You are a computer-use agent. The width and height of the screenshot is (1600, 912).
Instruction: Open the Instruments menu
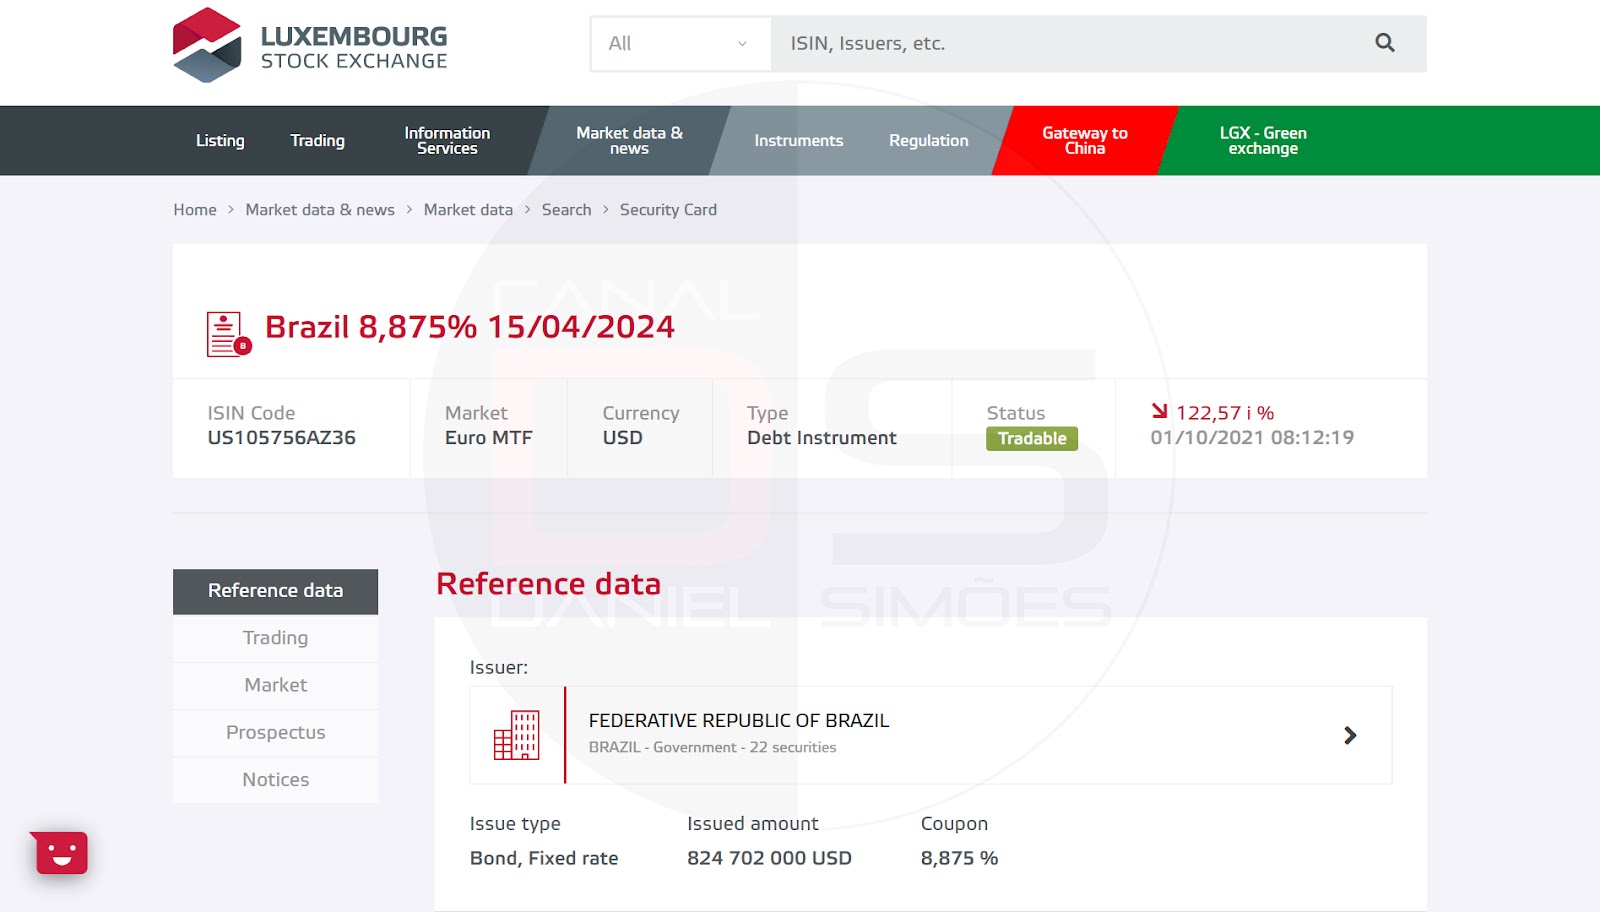point(799,141)
